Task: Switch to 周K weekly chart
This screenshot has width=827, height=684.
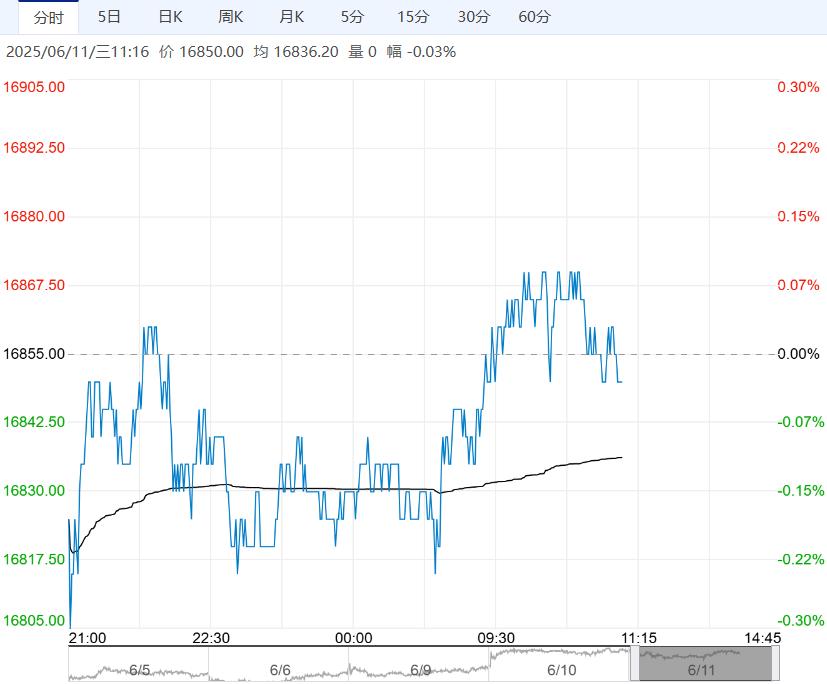Action: point(231,17)
